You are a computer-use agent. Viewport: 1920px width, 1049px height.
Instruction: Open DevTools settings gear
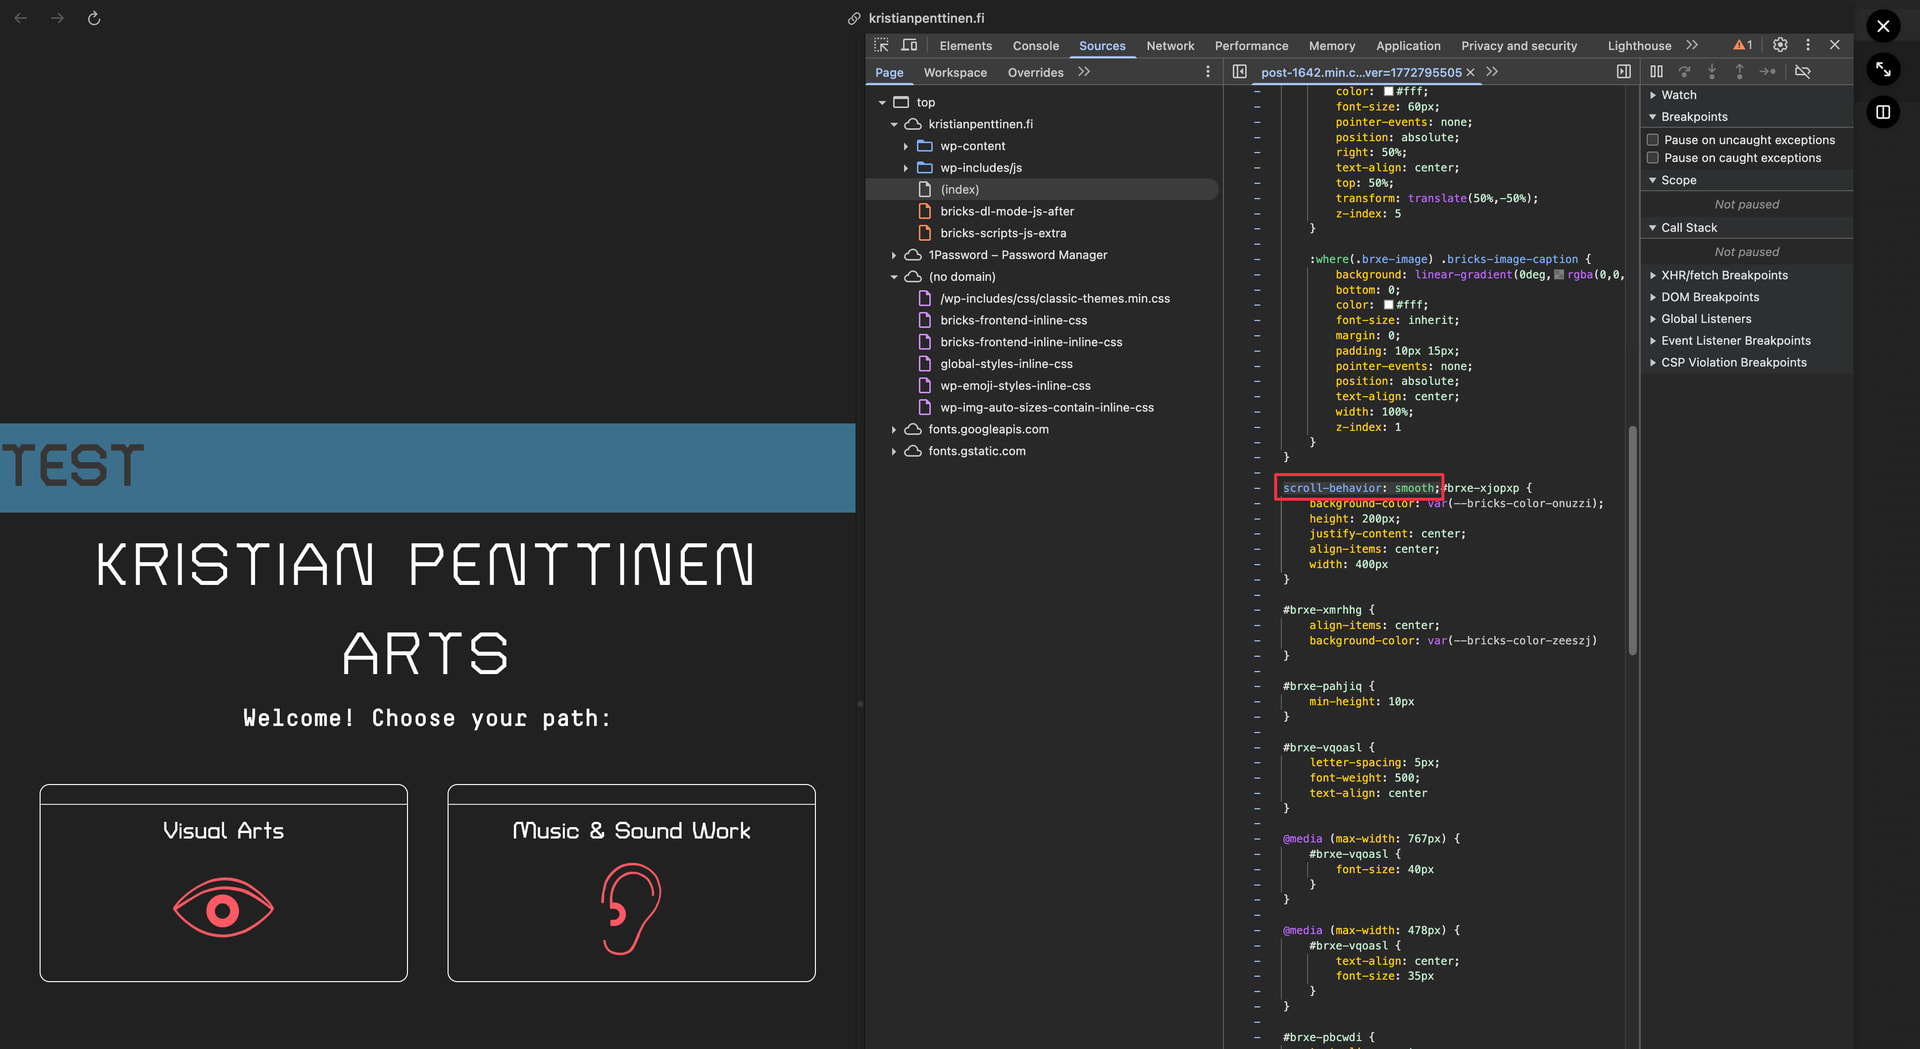pos(1780,45)
